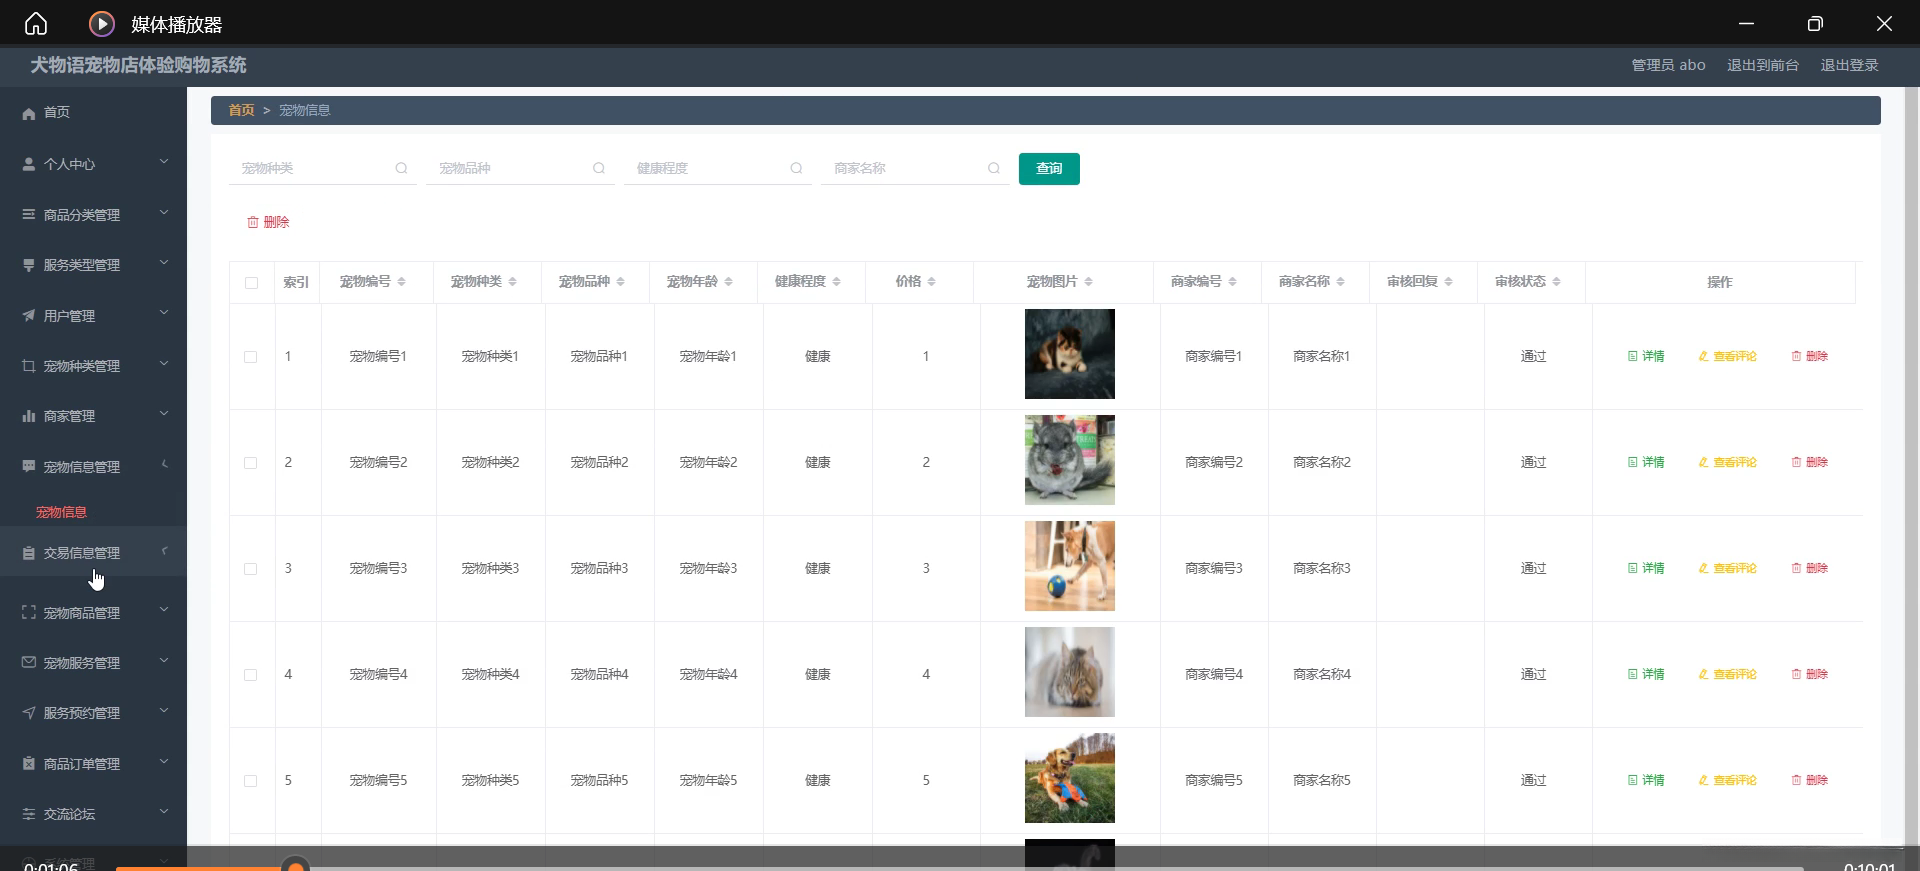
Task: Sort table by 宠物年龄 column arrows
Action: 728,282
